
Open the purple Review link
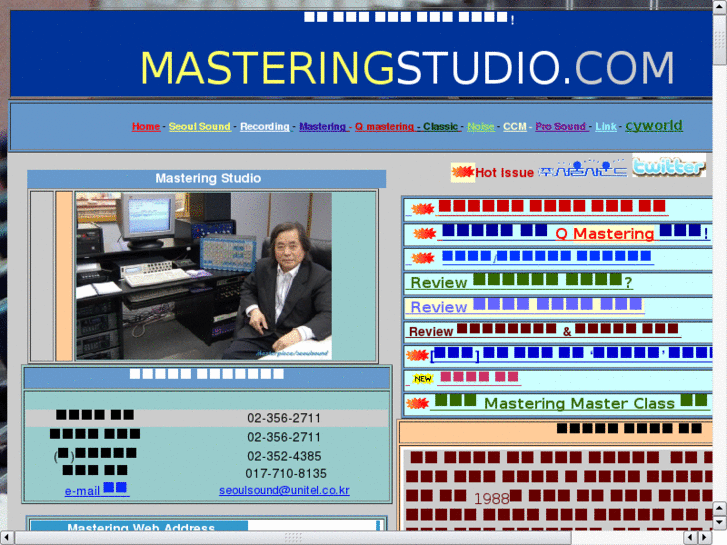point(526,306)
